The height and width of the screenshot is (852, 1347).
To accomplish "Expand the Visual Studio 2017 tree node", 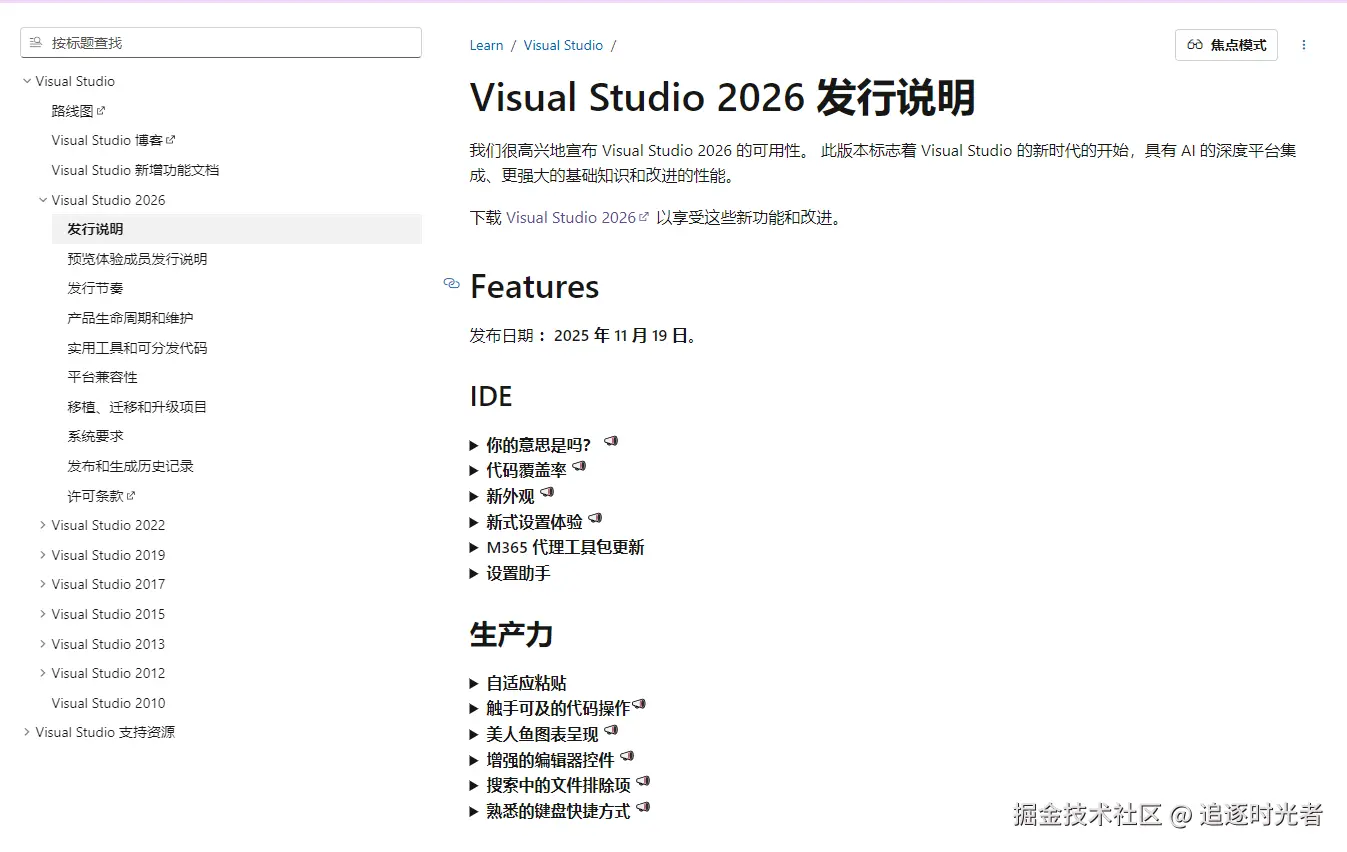I will pos(43,584).
